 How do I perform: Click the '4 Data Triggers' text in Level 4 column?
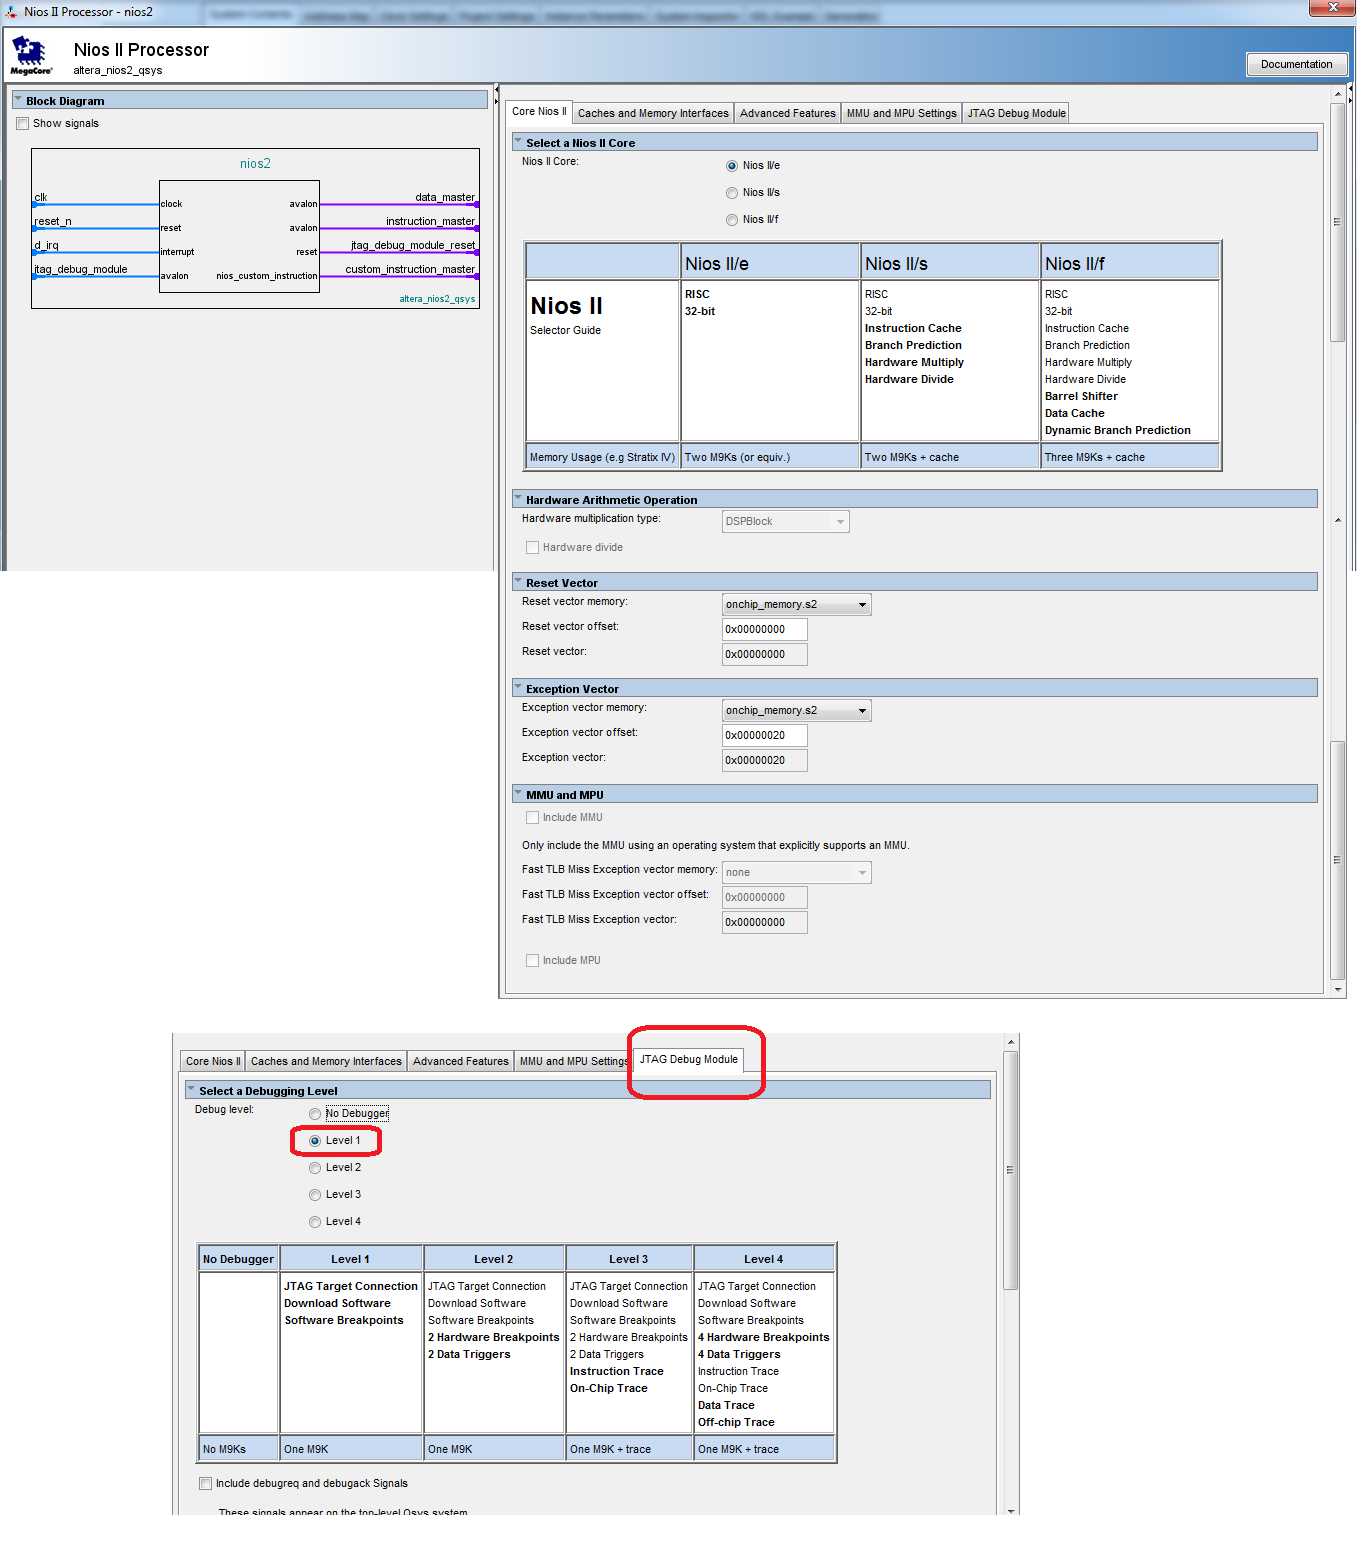[x=739, y=1355]
